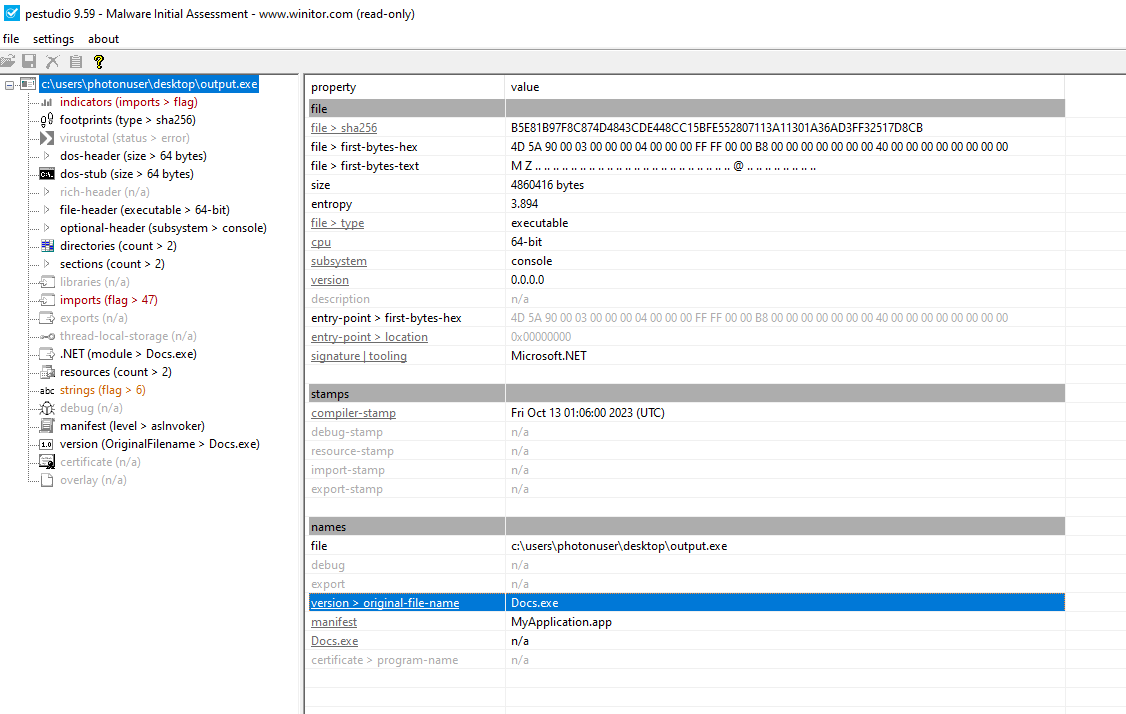Viewport: 1126px width, 714px height.
Task: Expand the file-header tree node
Action: tap(47, 210)
